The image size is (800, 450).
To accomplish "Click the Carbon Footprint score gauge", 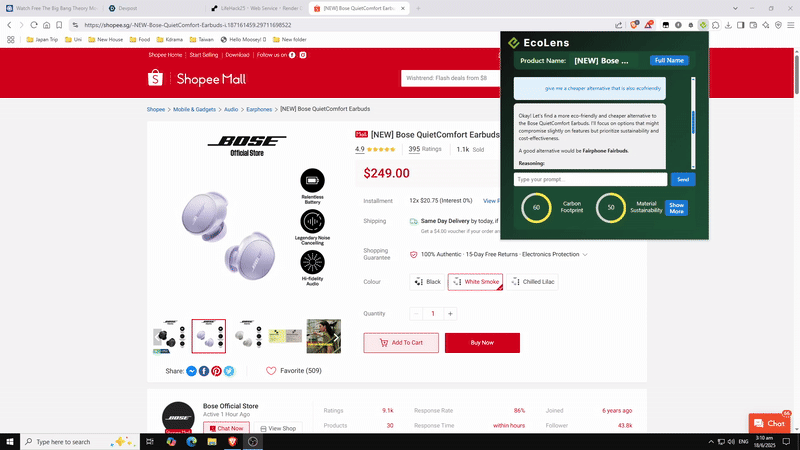I will [x=536, y=208].
